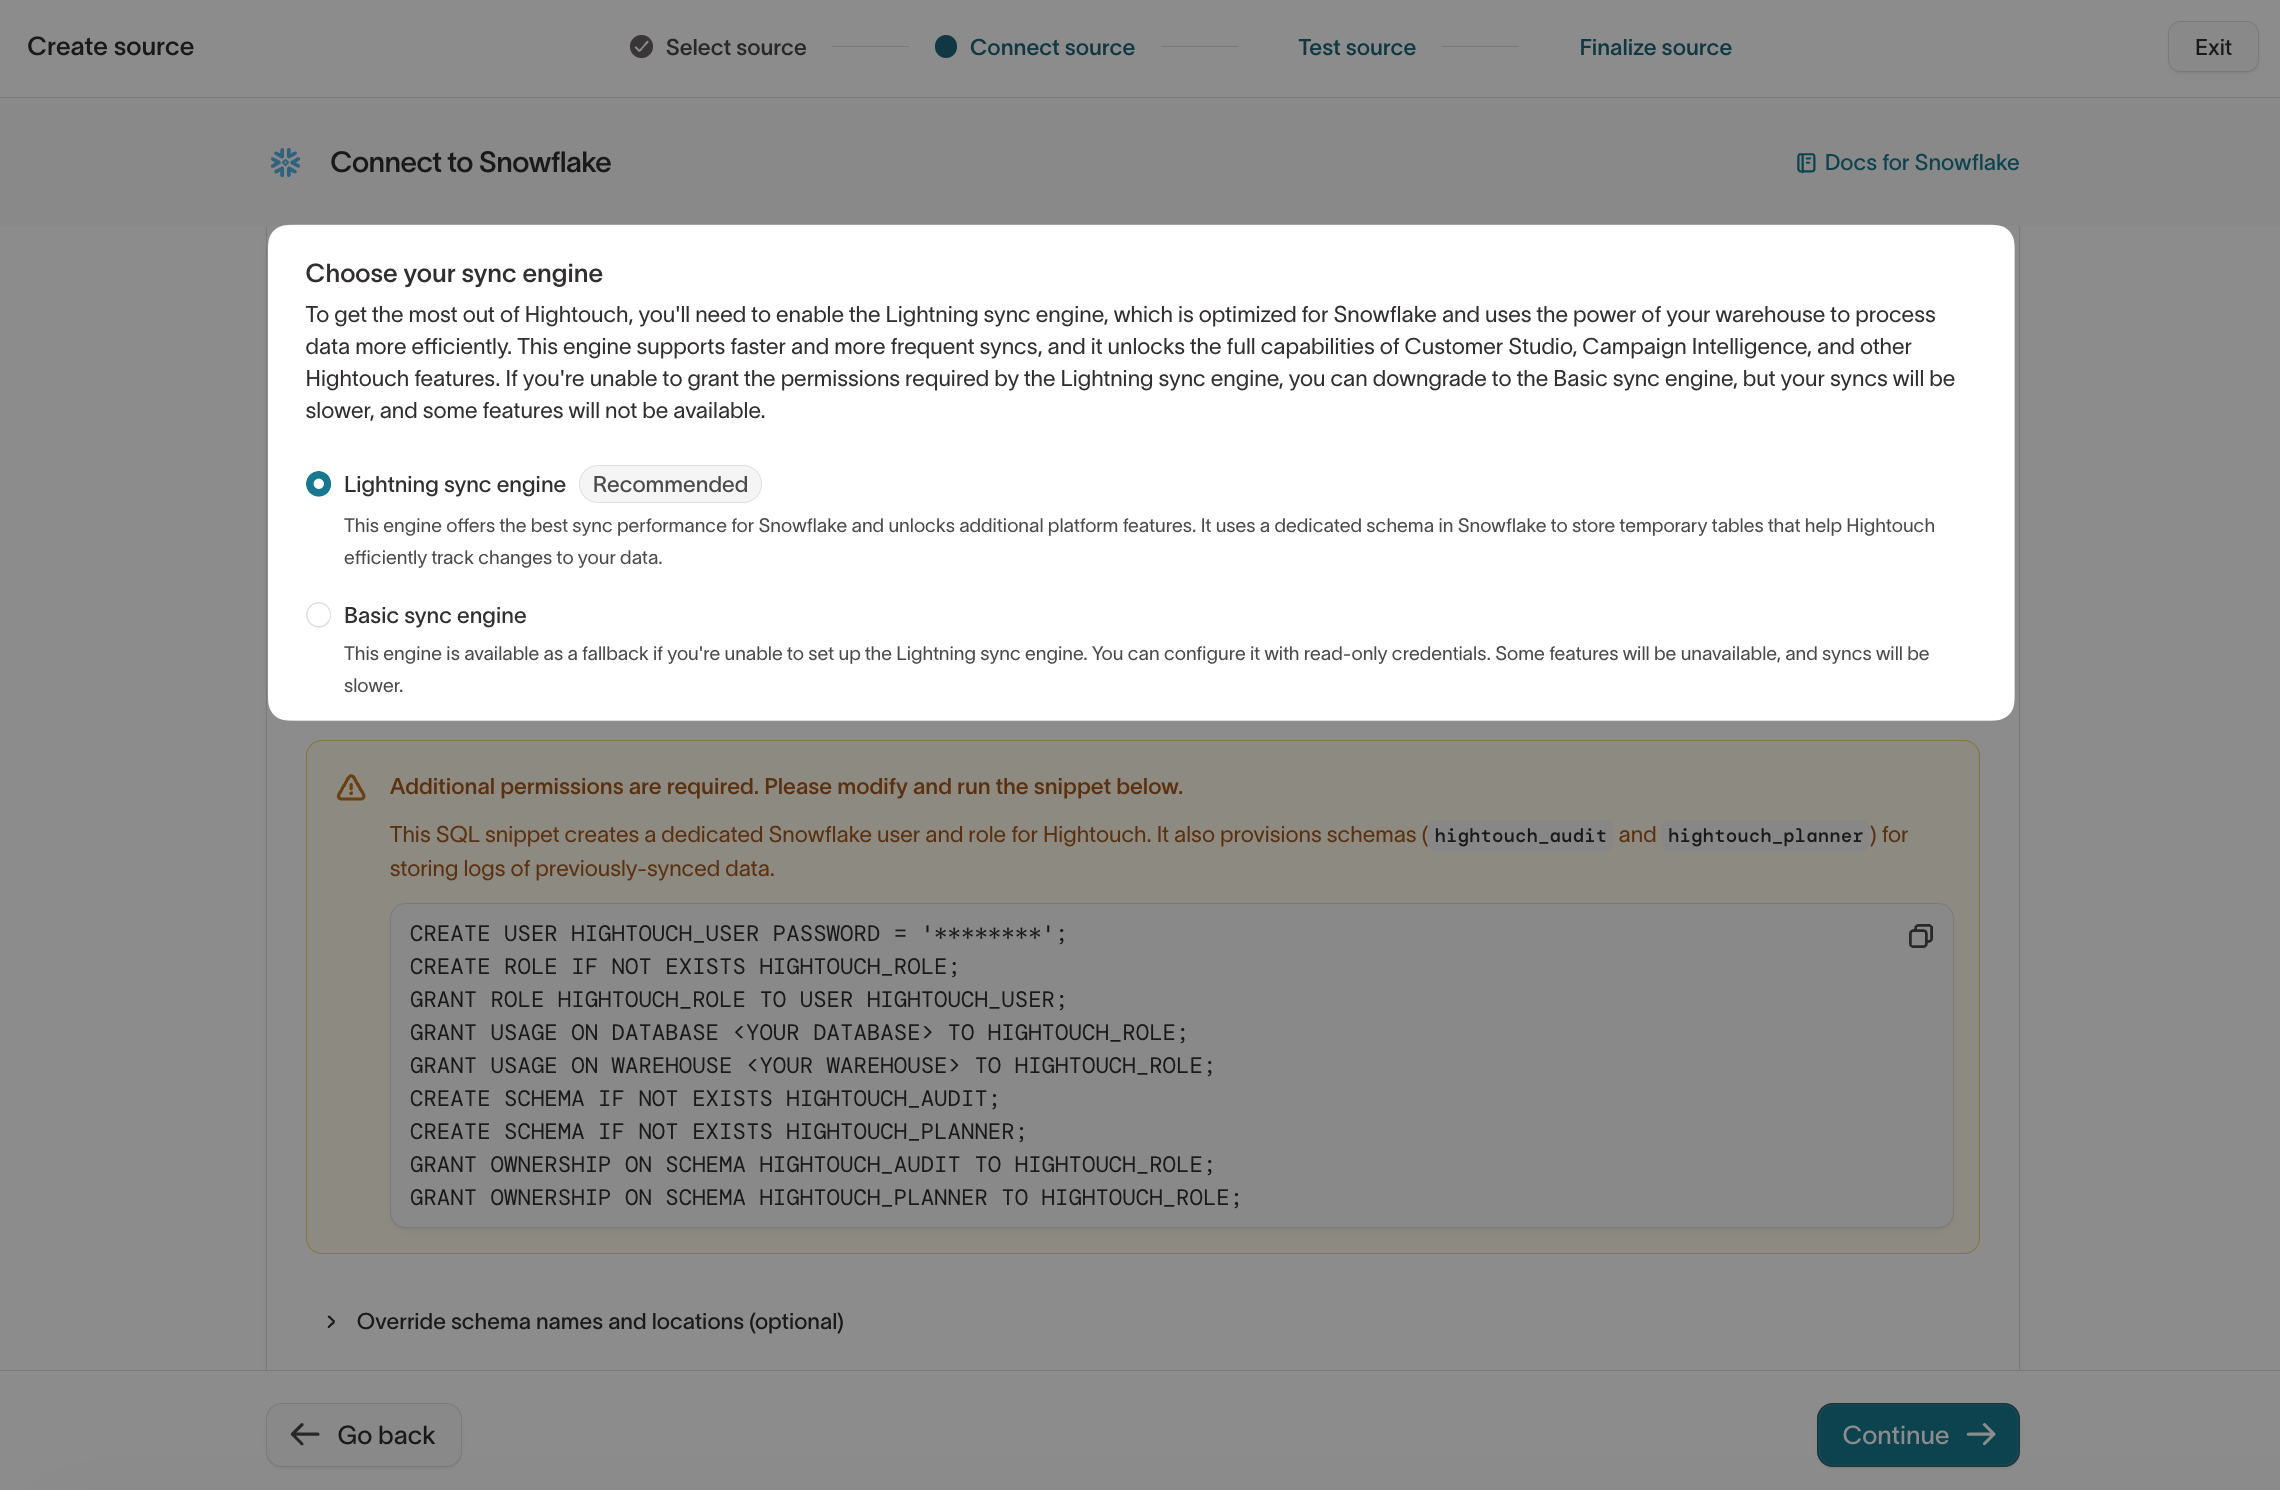
Task: Select the Basic sync engine radio button
Action: 319,615
